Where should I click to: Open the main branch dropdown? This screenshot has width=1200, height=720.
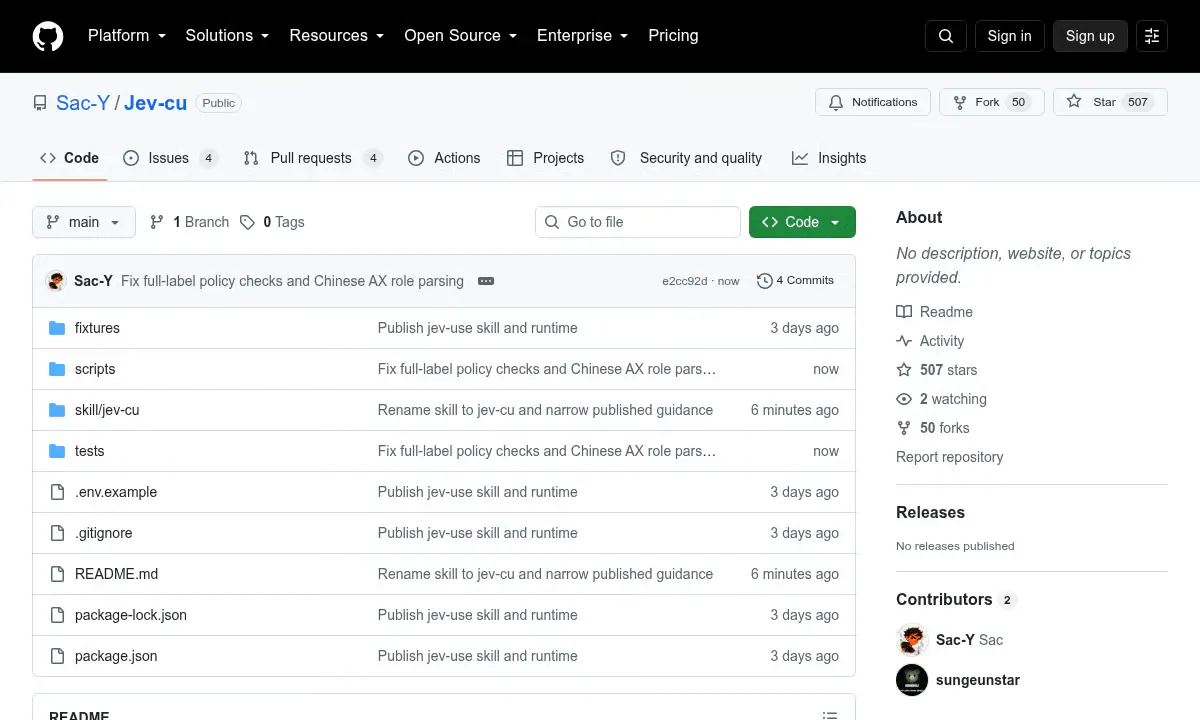(x=84, y=222)
